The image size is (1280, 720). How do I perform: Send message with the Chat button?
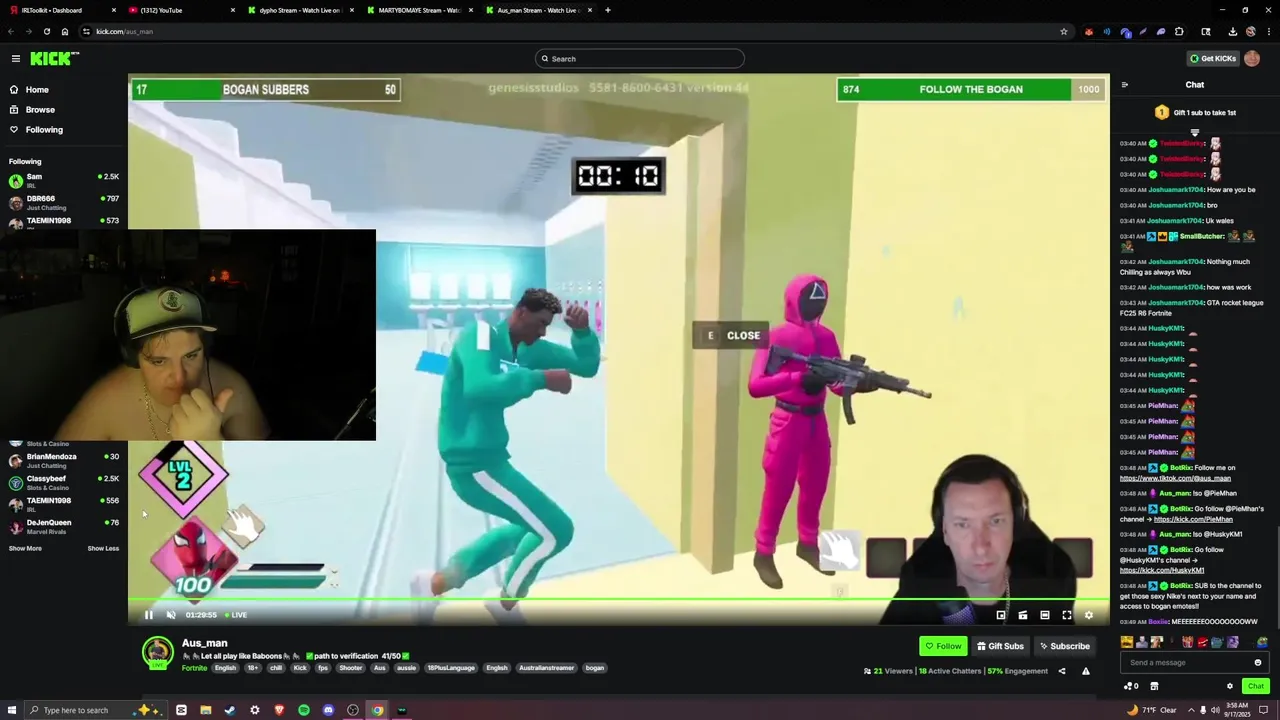(1256, 686)
